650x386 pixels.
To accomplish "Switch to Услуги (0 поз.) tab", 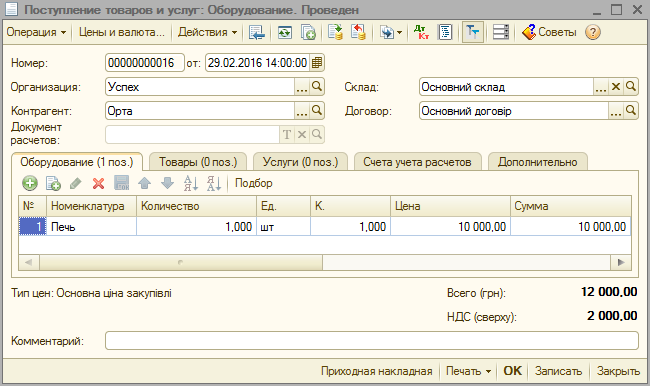I will [301, 162].
